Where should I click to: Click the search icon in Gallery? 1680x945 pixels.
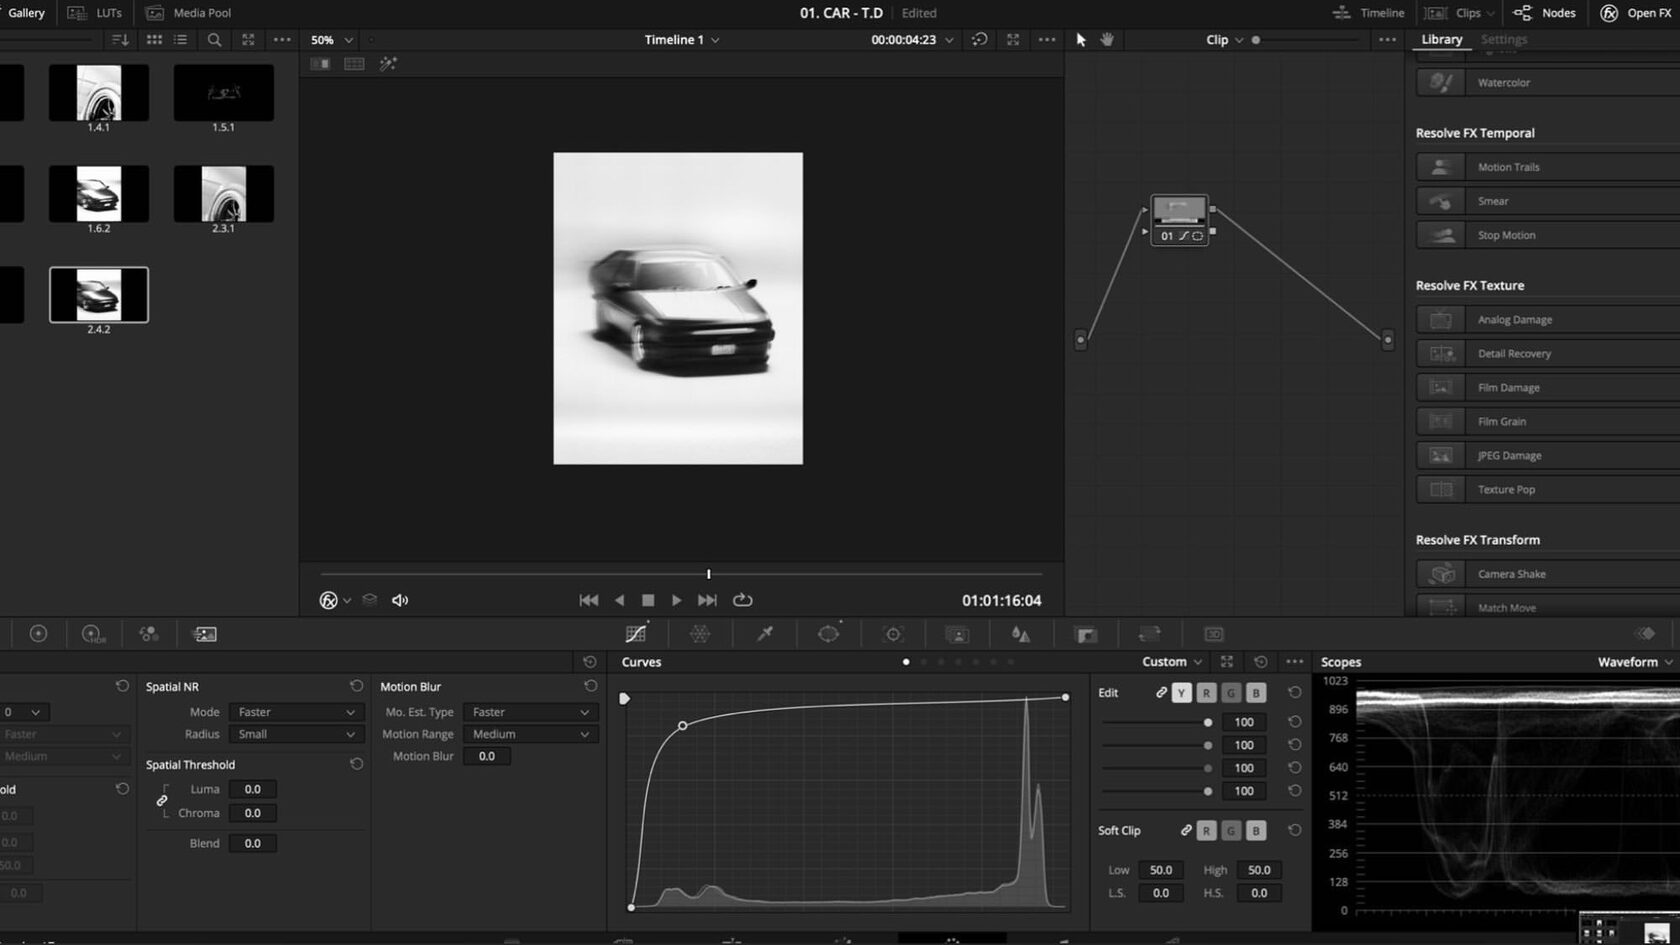(214, 40)
